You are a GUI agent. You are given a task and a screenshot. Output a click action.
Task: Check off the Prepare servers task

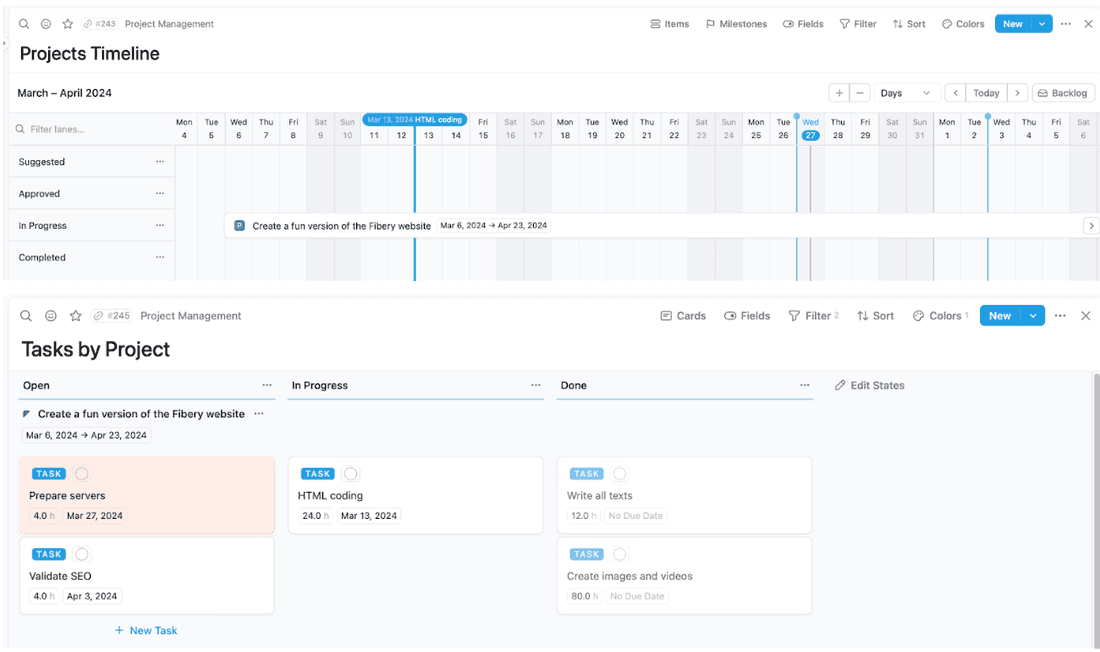click(x=82, y=473)
